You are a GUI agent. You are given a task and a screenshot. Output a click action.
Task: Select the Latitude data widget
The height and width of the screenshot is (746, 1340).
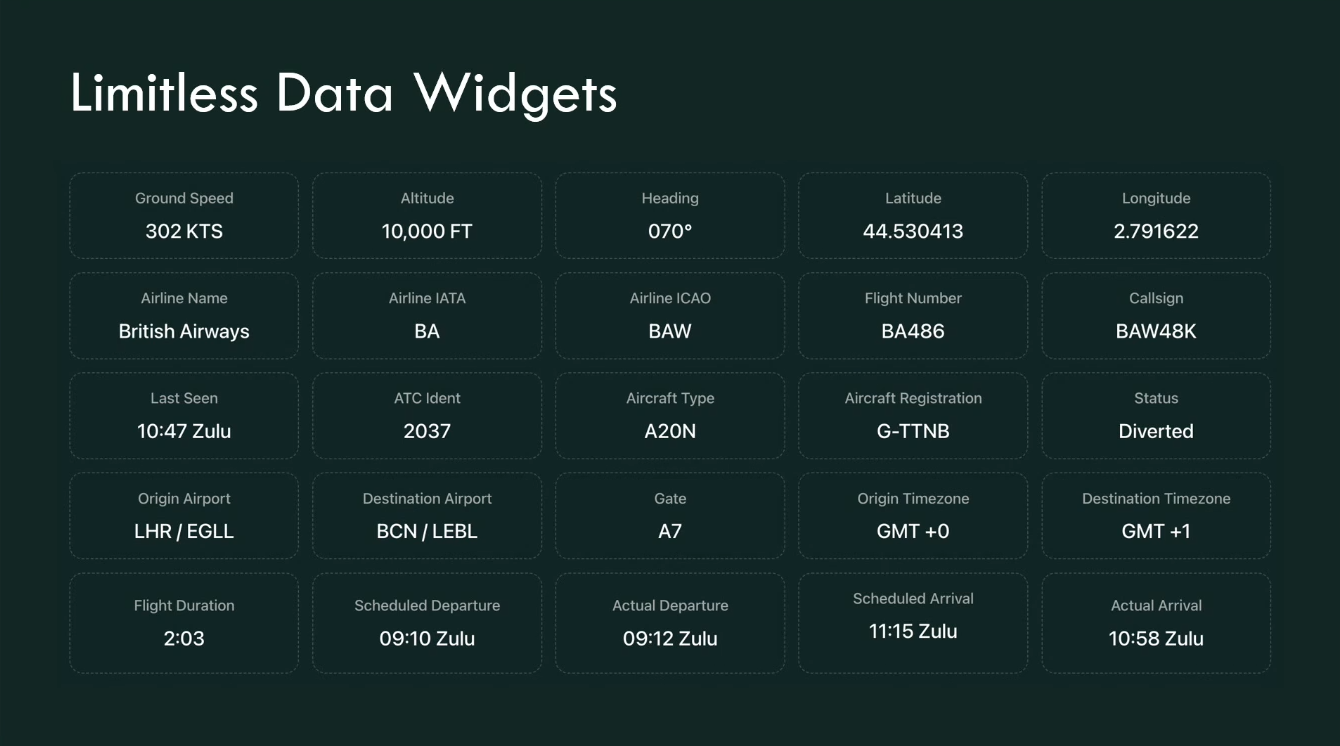pos(913,216)
